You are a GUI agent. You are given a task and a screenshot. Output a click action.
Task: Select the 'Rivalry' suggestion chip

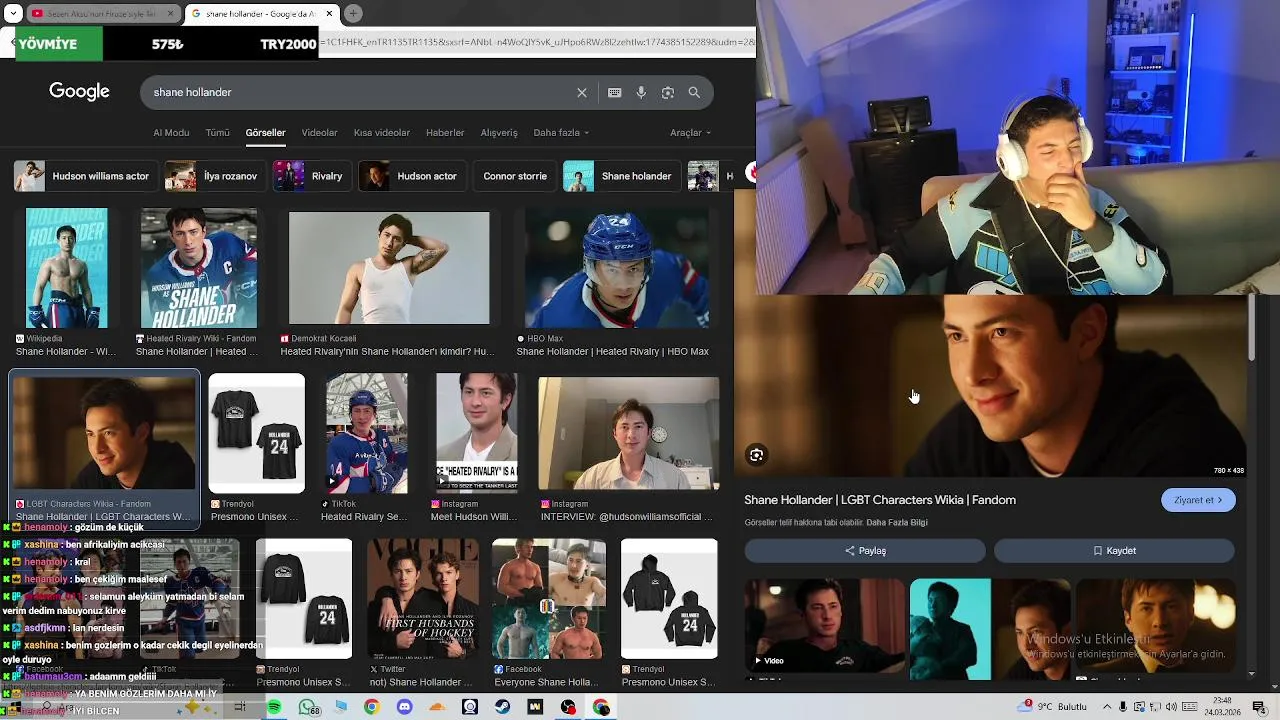coord(311,176)
